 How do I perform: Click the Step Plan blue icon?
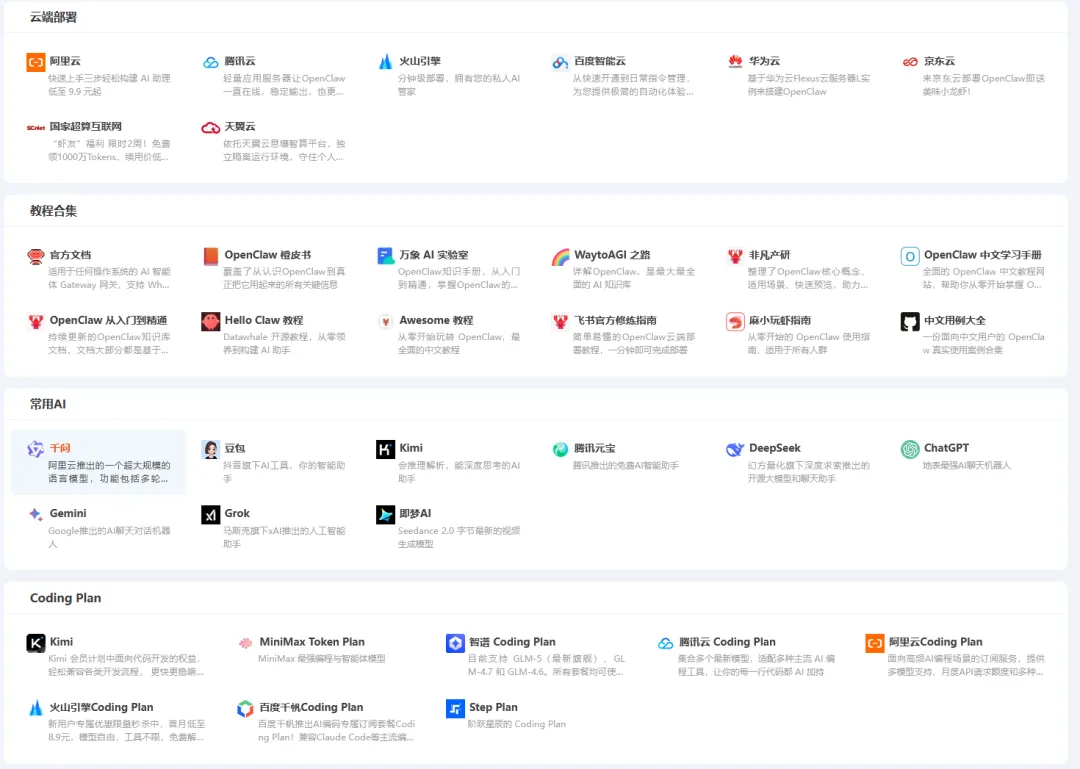(x=455, y=708)
